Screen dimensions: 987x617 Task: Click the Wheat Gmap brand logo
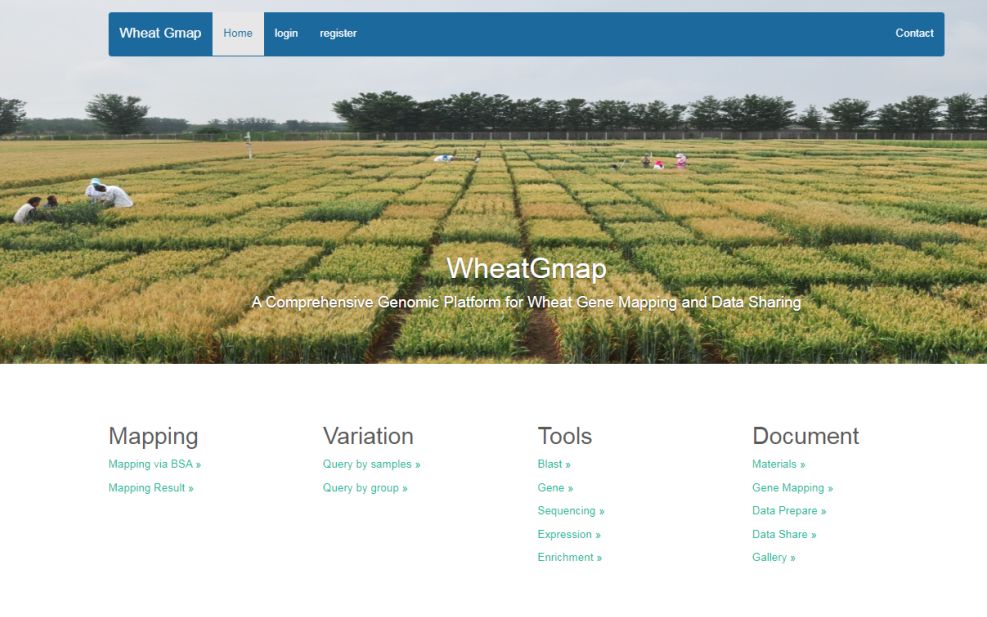coord(160,33)
